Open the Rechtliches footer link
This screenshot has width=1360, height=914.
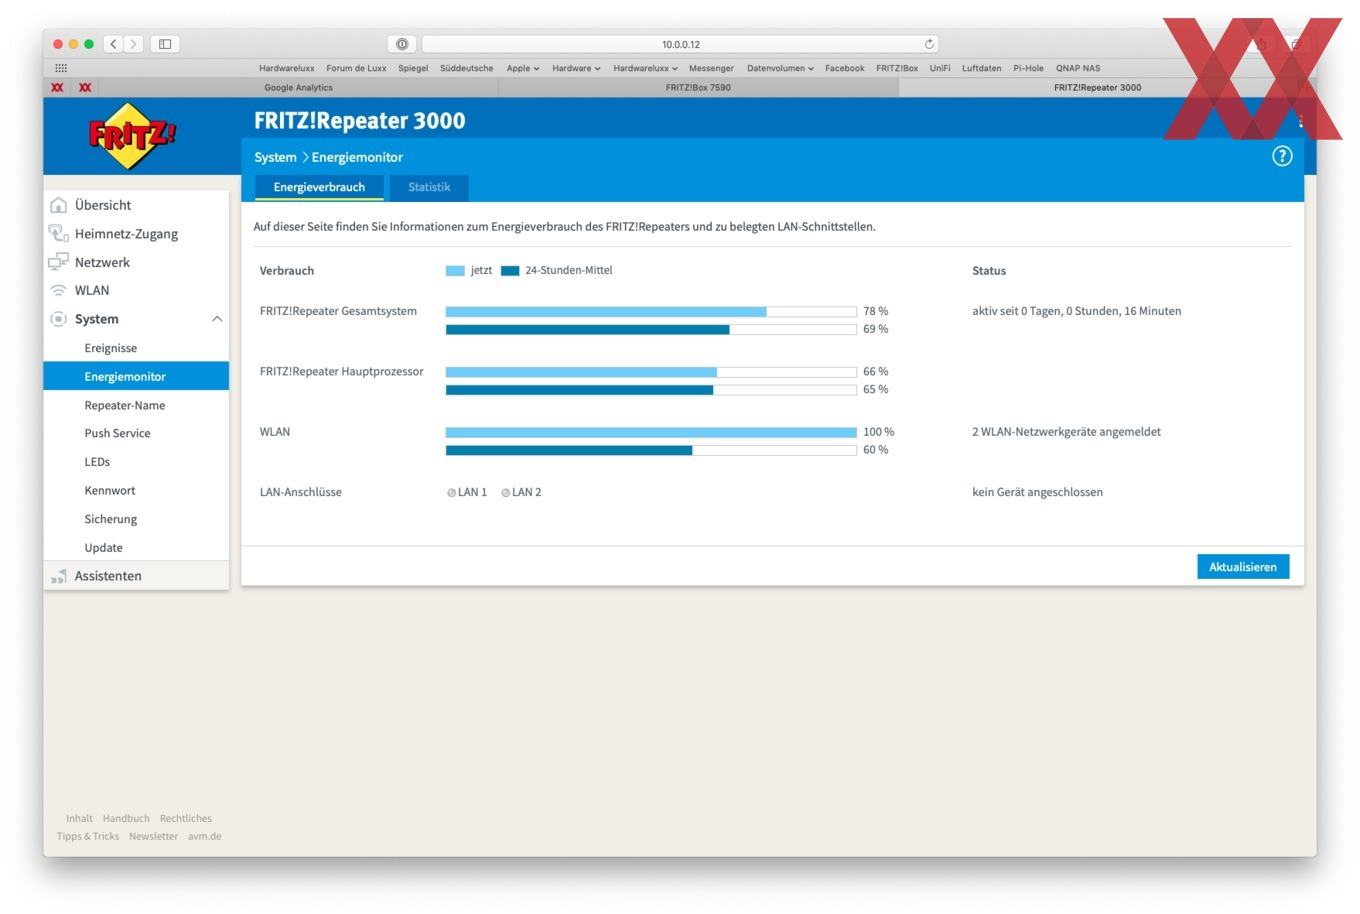[186, 818]
